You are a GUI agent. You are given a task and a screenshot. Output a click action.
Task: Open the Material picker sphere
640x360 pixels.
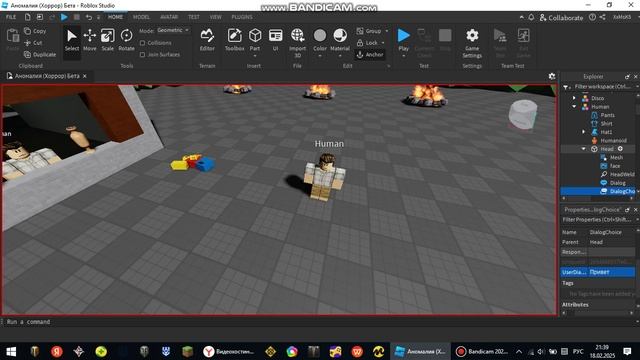pos(340,36)
